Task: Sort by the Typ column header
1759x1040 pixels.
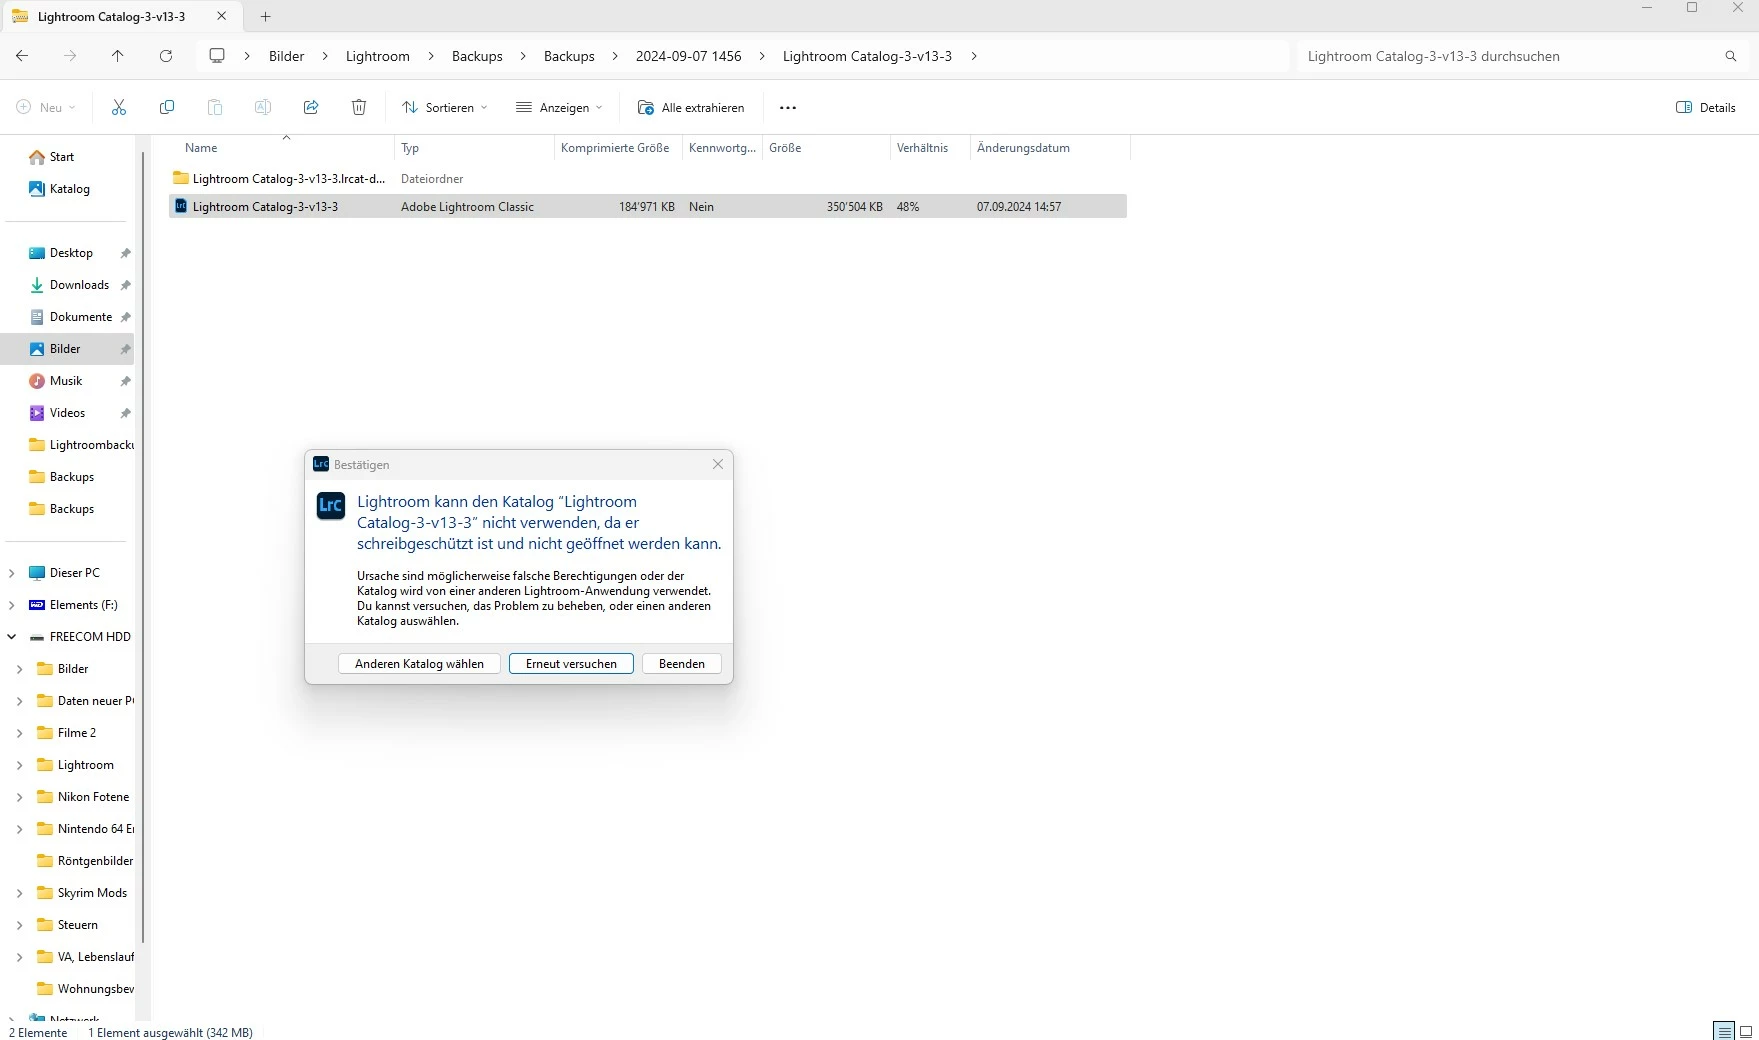Action: pos(410,148)
